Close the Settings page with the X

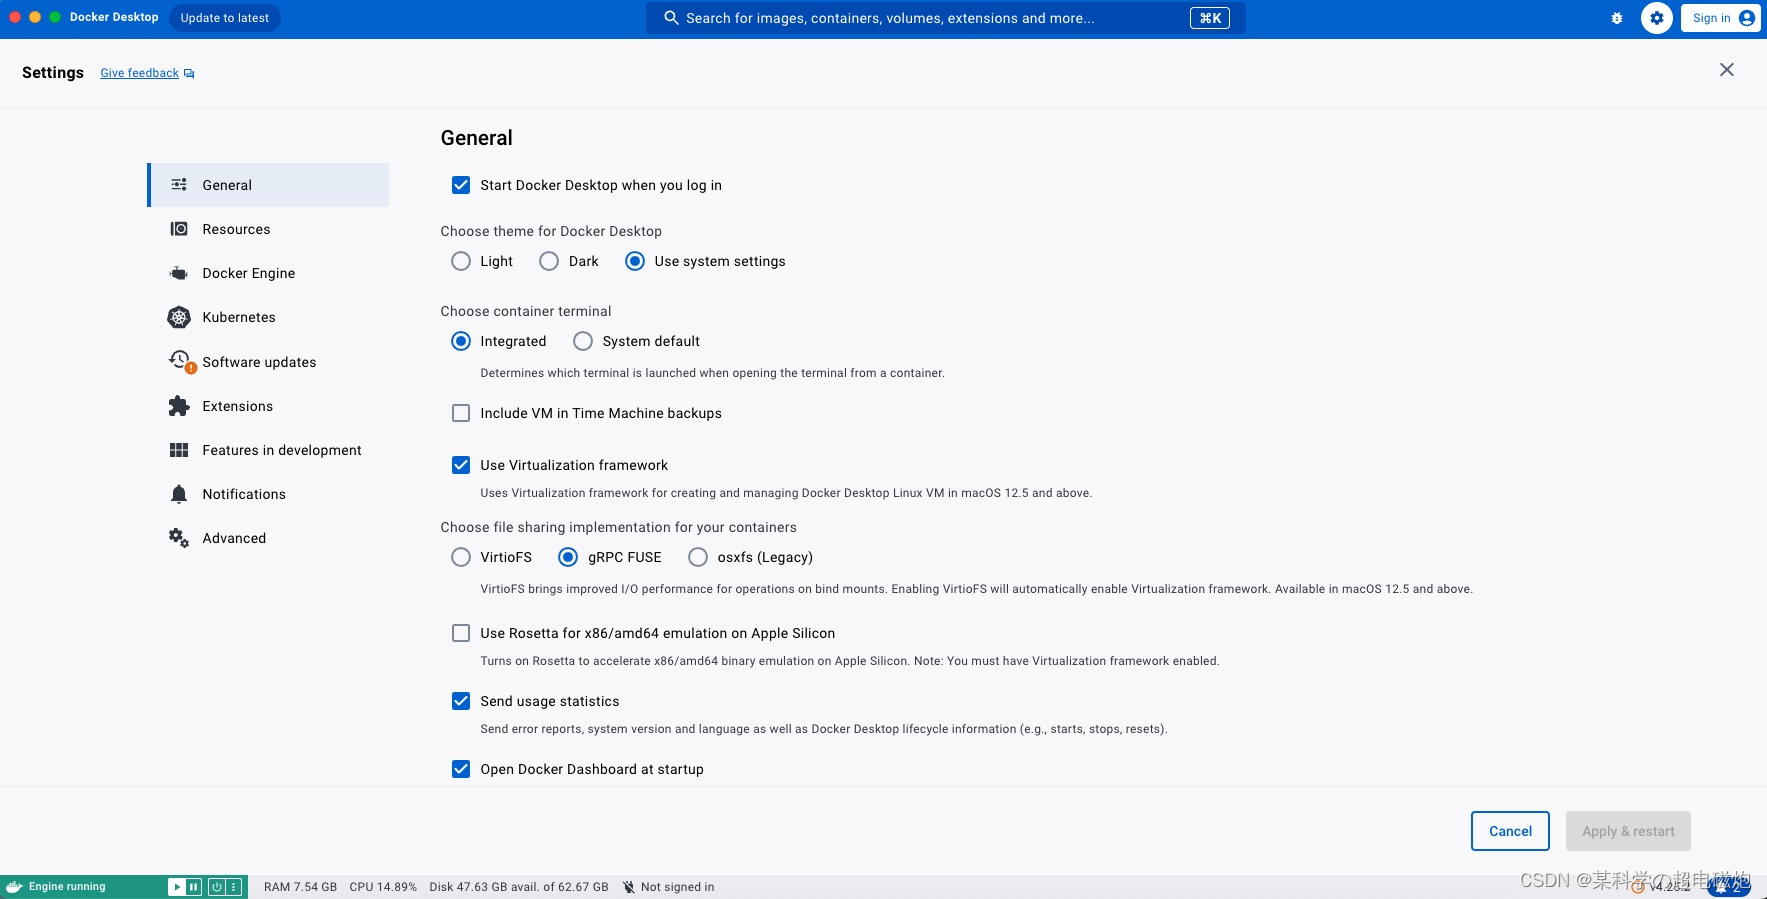1727,70
